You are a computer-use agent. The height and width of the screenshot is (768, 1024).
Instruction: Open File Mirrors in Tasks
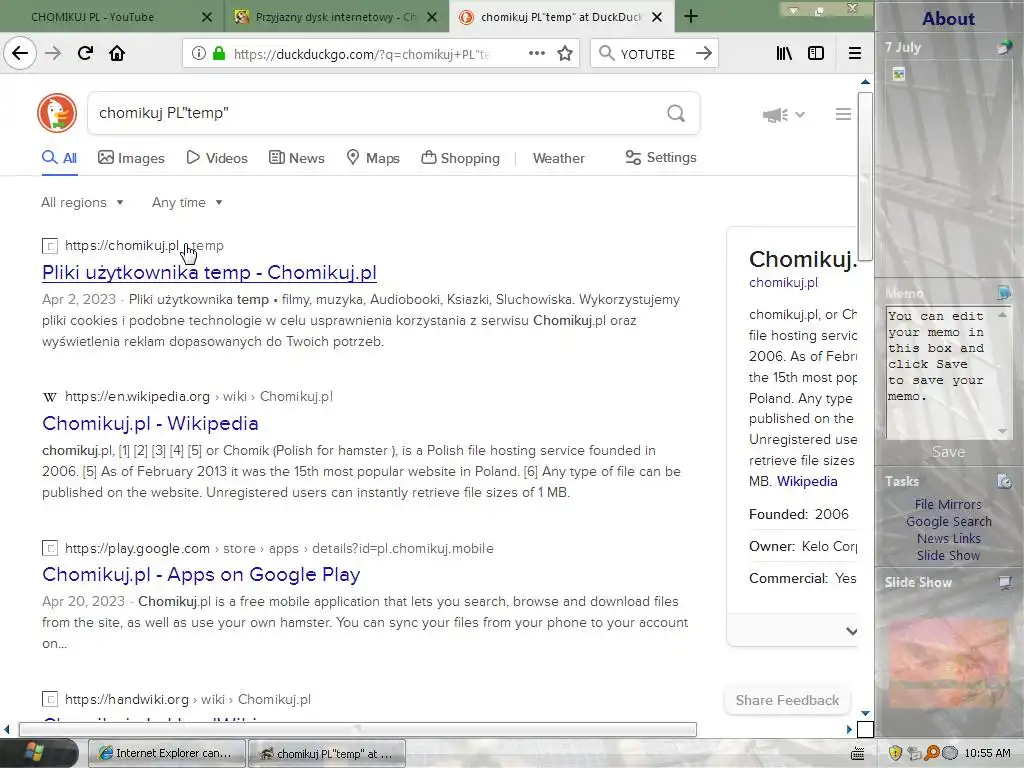[x=948, y=504]
